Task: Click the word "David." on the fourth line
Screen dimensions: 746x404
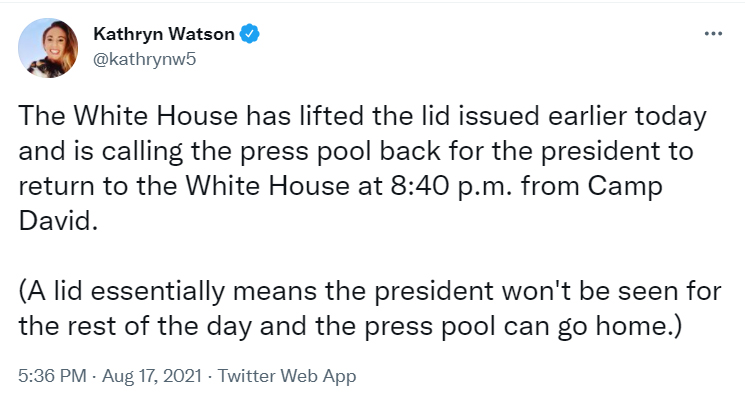Action: [x=58, y=221]
